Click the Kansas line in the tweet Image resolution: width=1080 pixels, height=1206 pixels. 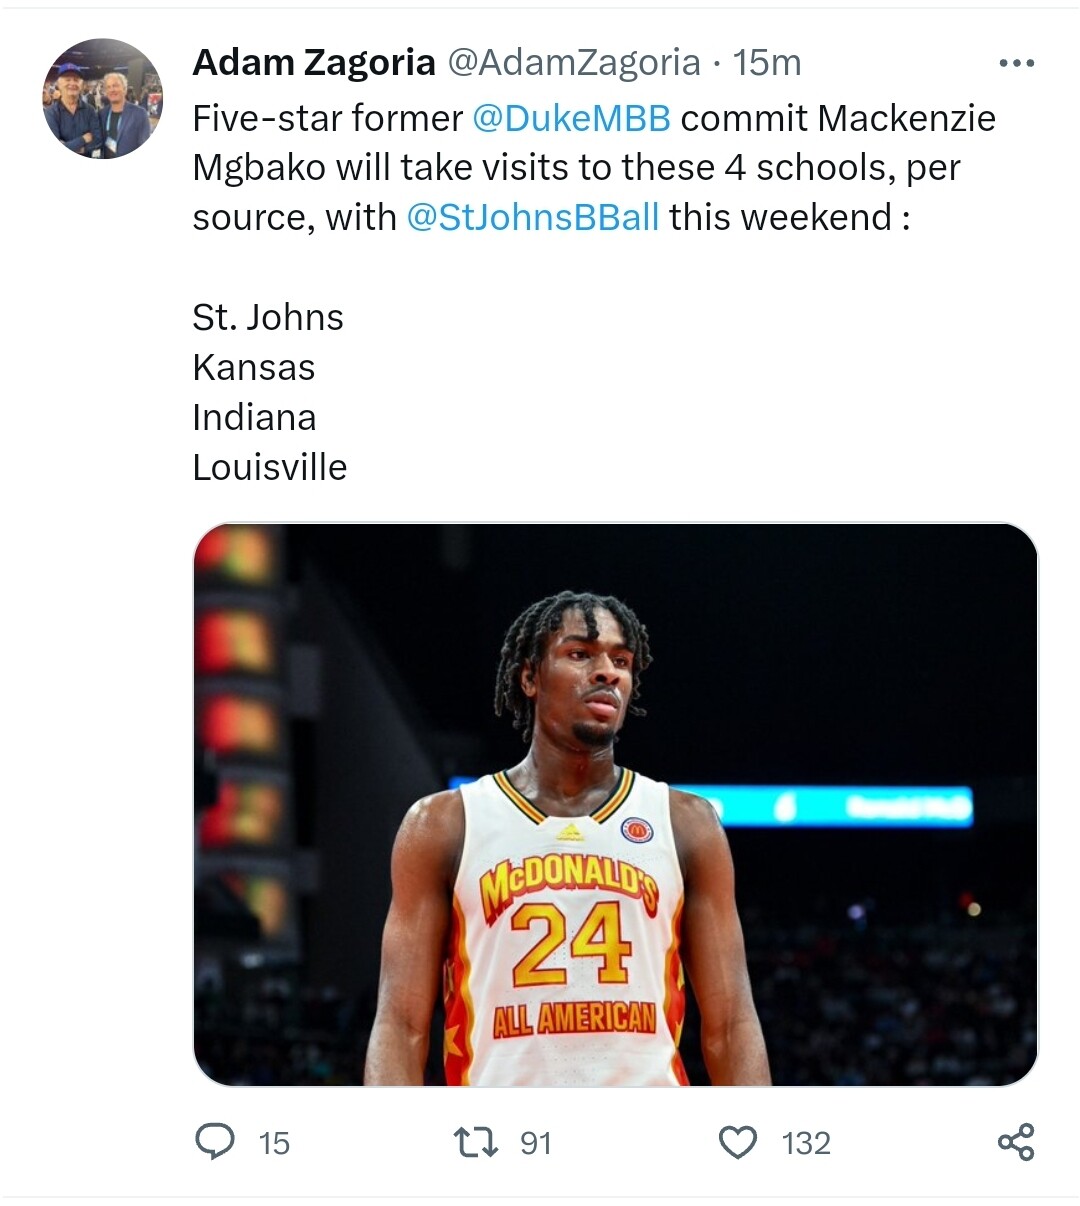click(254, 367)
